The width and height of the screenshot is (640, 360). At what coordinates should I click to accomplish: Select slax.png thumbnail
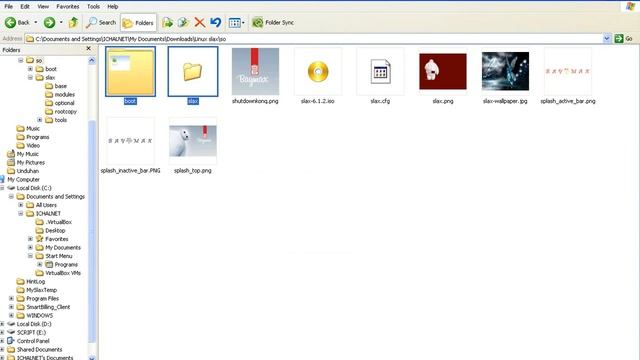click(443, 71)
